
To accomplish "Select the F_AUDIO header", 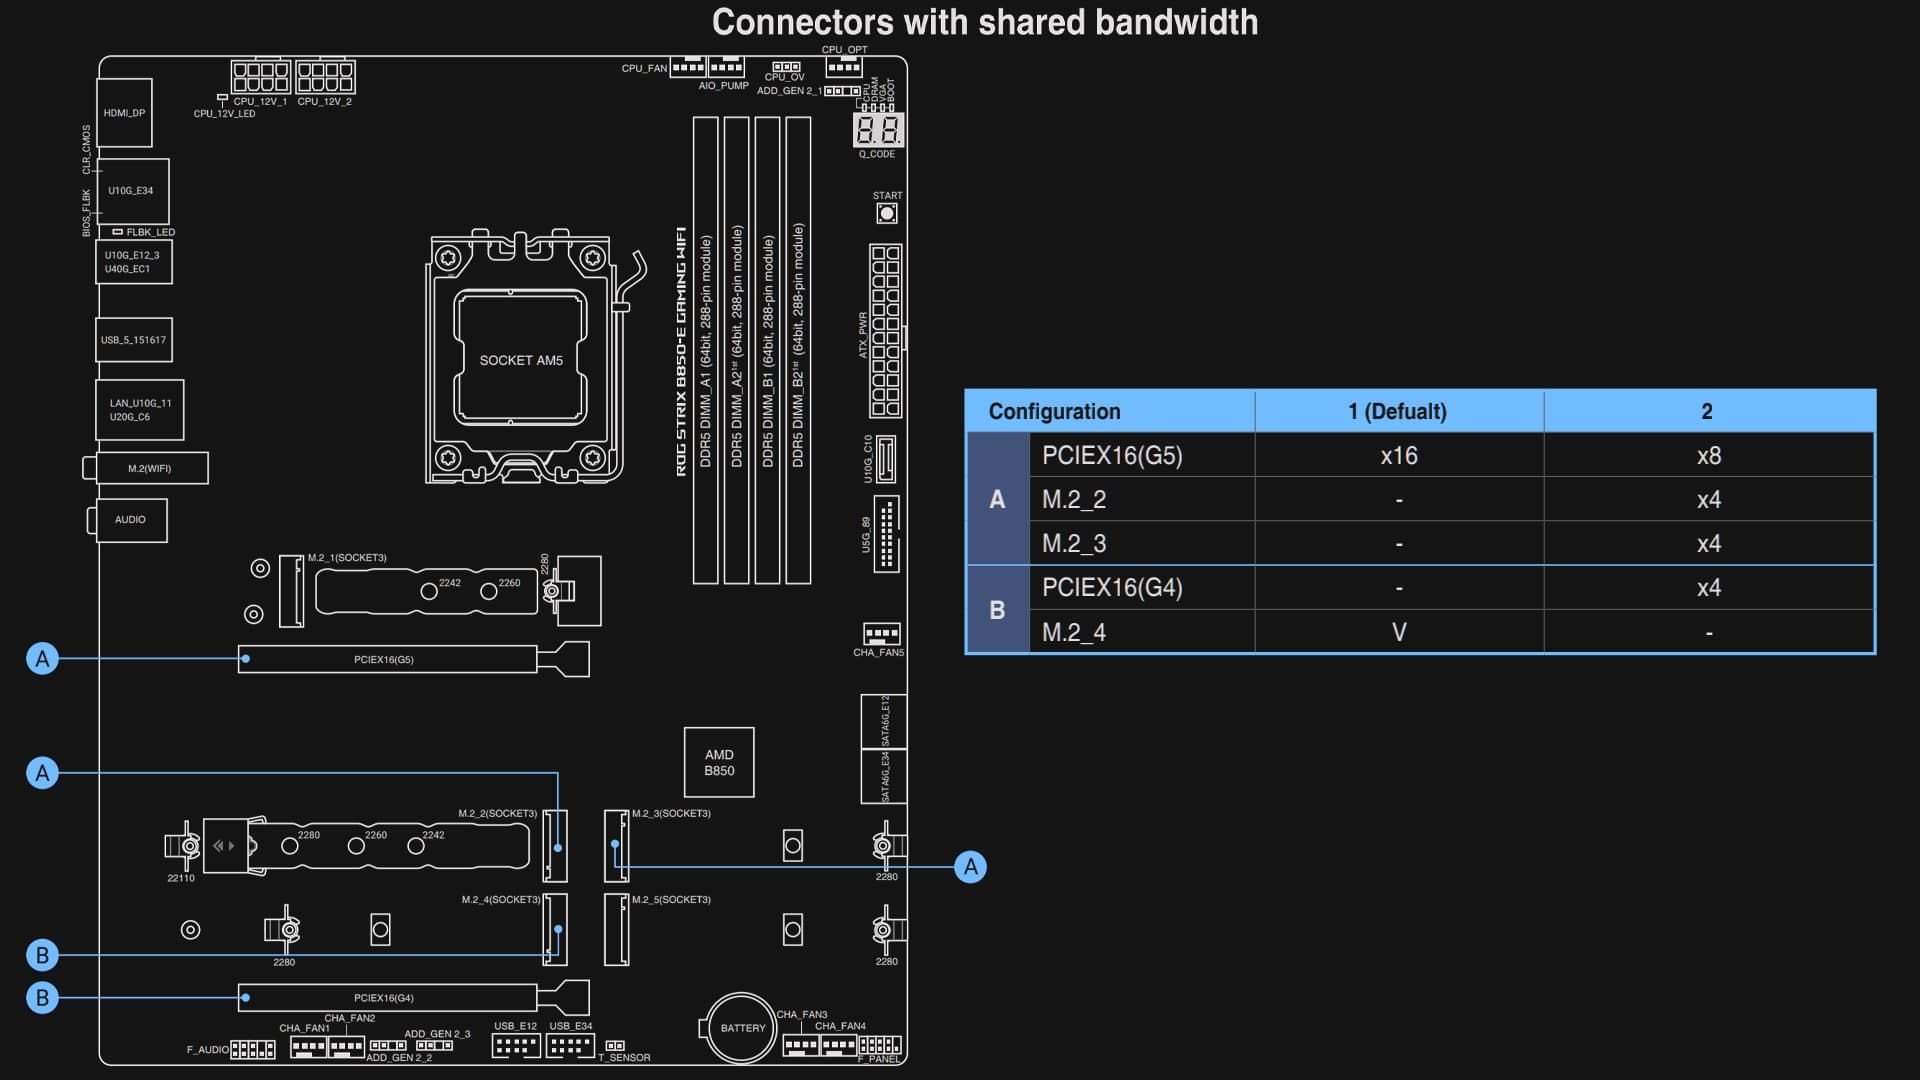I will tap(253, 1049).
